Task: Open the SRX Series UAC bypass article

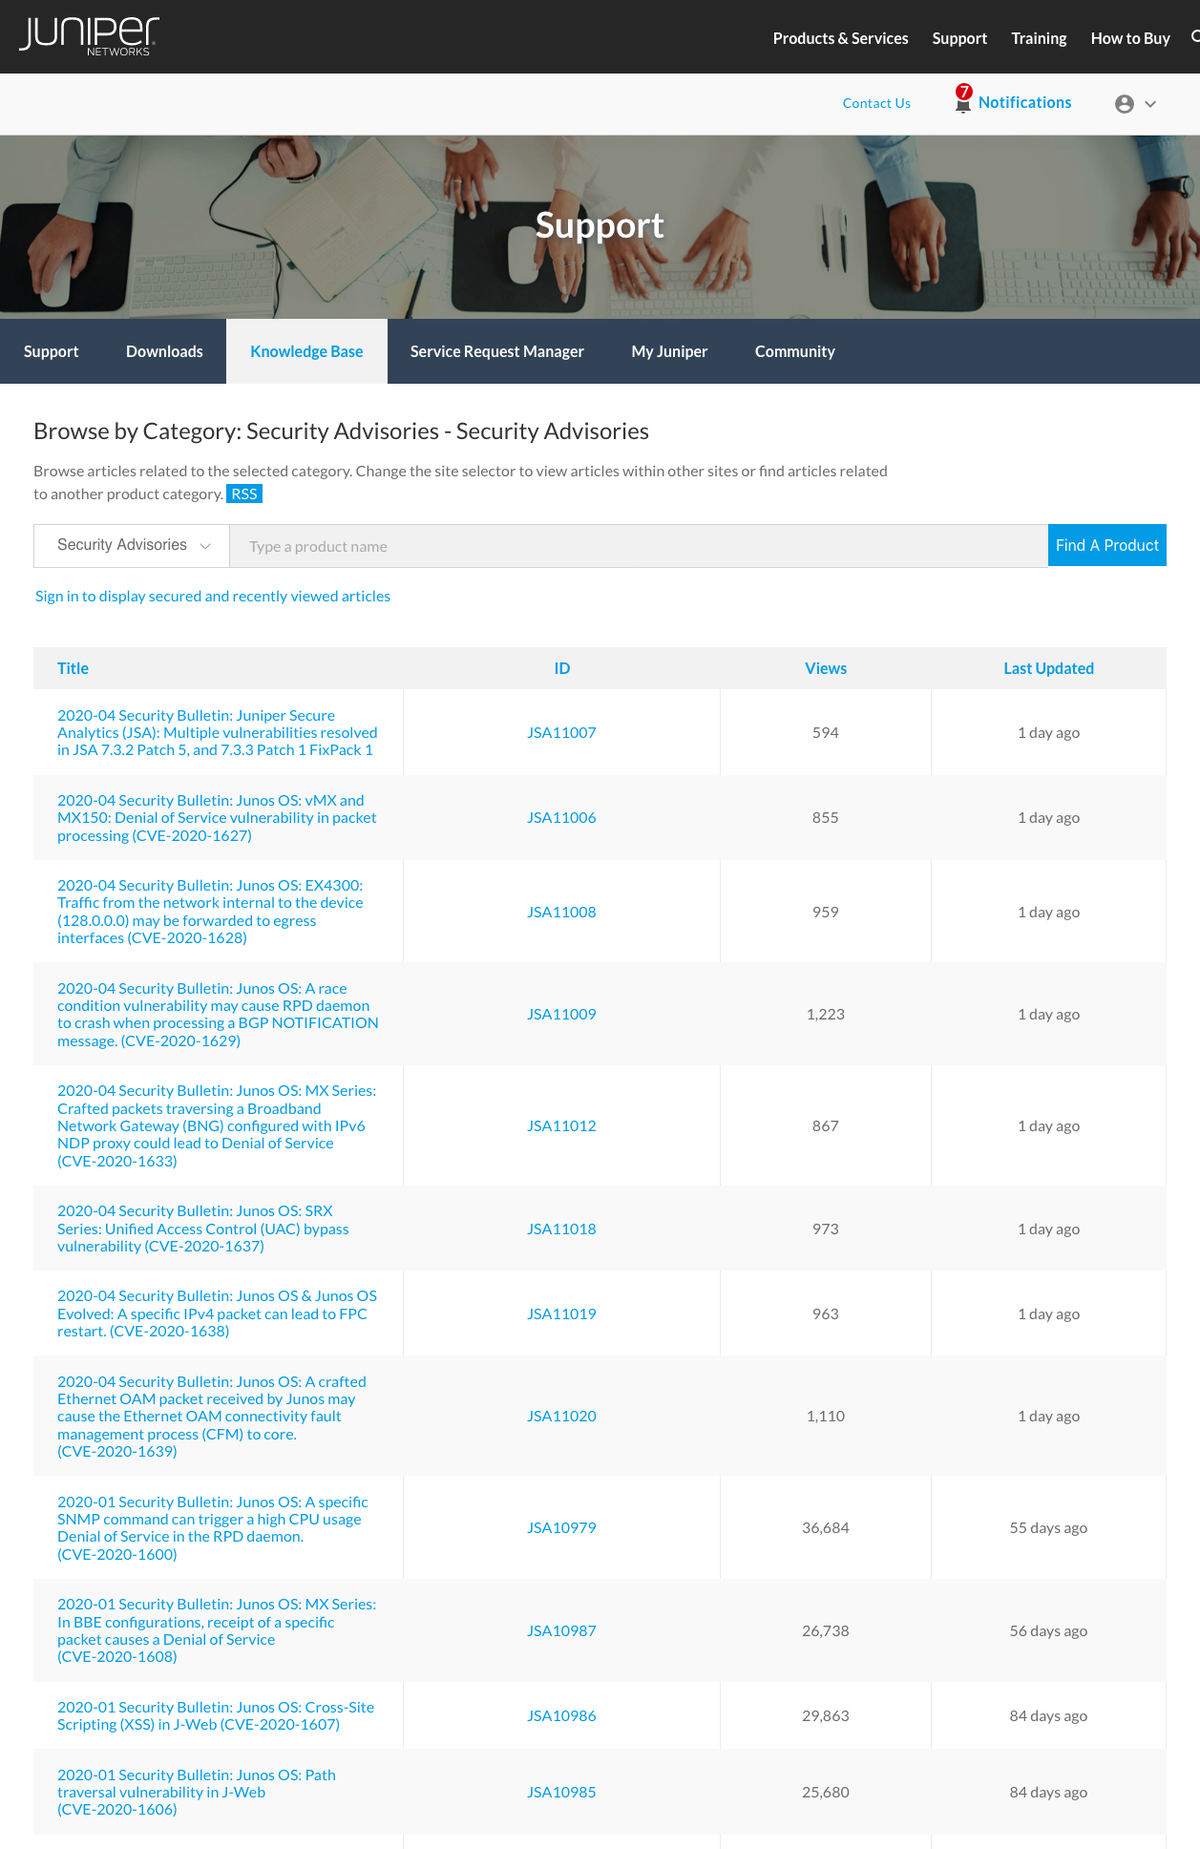Action: coord(203,1228)
